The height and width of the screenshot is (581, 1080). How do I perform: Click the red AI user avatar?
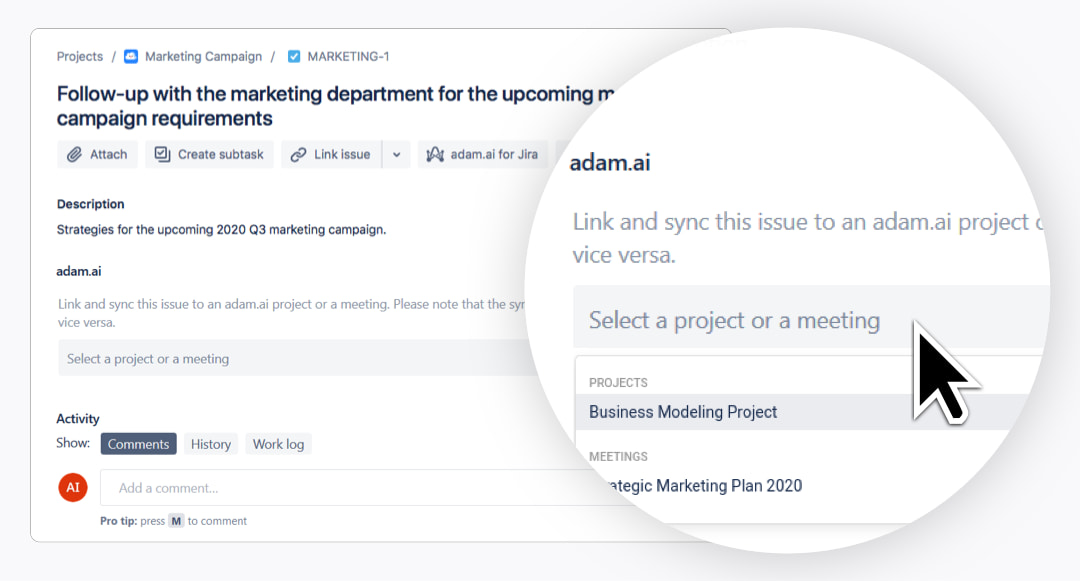click(x=73, y=487)
